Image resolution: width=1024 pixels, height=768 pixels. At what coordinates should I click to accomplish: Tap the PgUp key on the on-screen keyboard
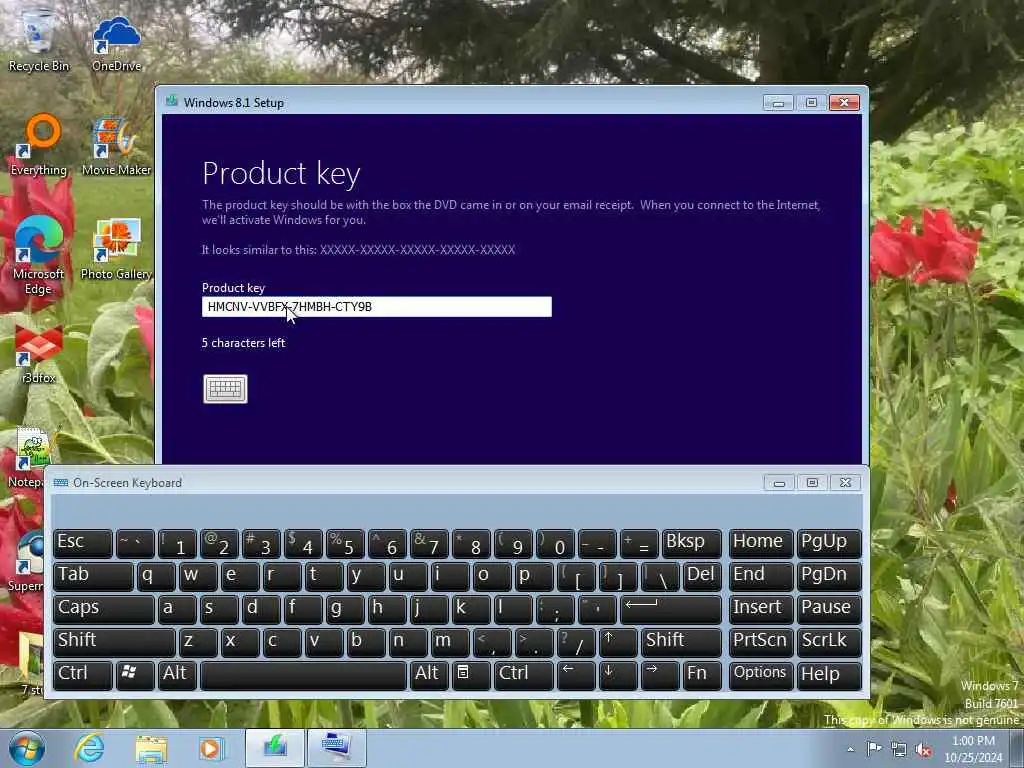[x=829, y=543]
